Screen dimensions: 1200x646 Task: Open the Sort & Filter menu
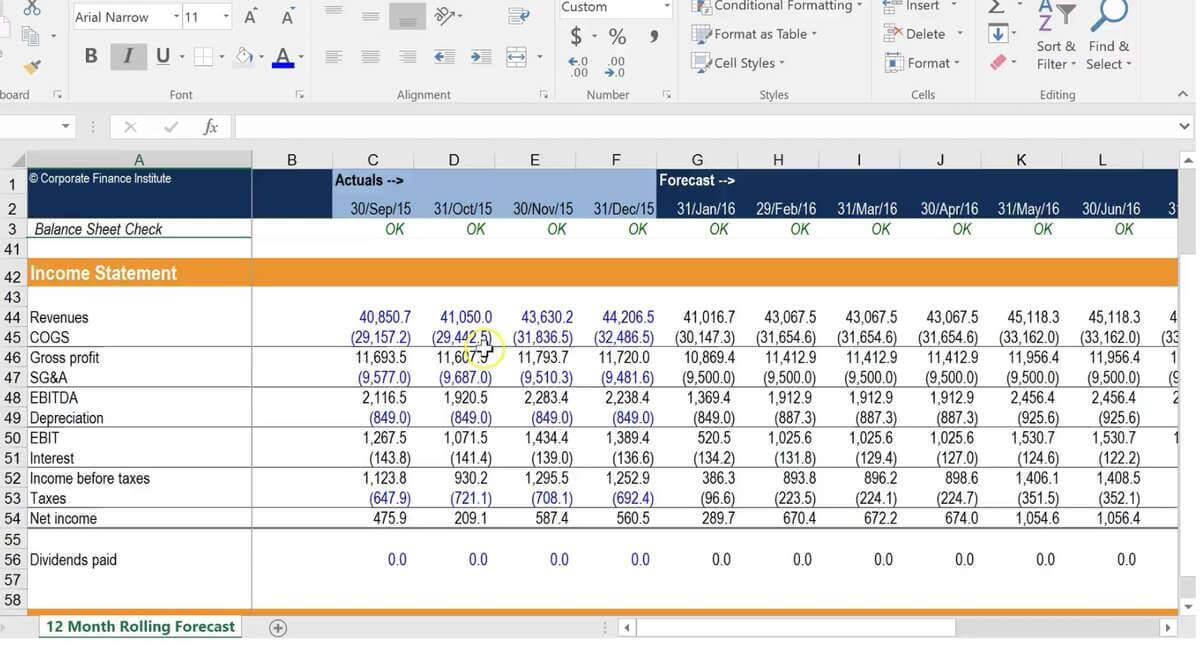(1056, 55)
